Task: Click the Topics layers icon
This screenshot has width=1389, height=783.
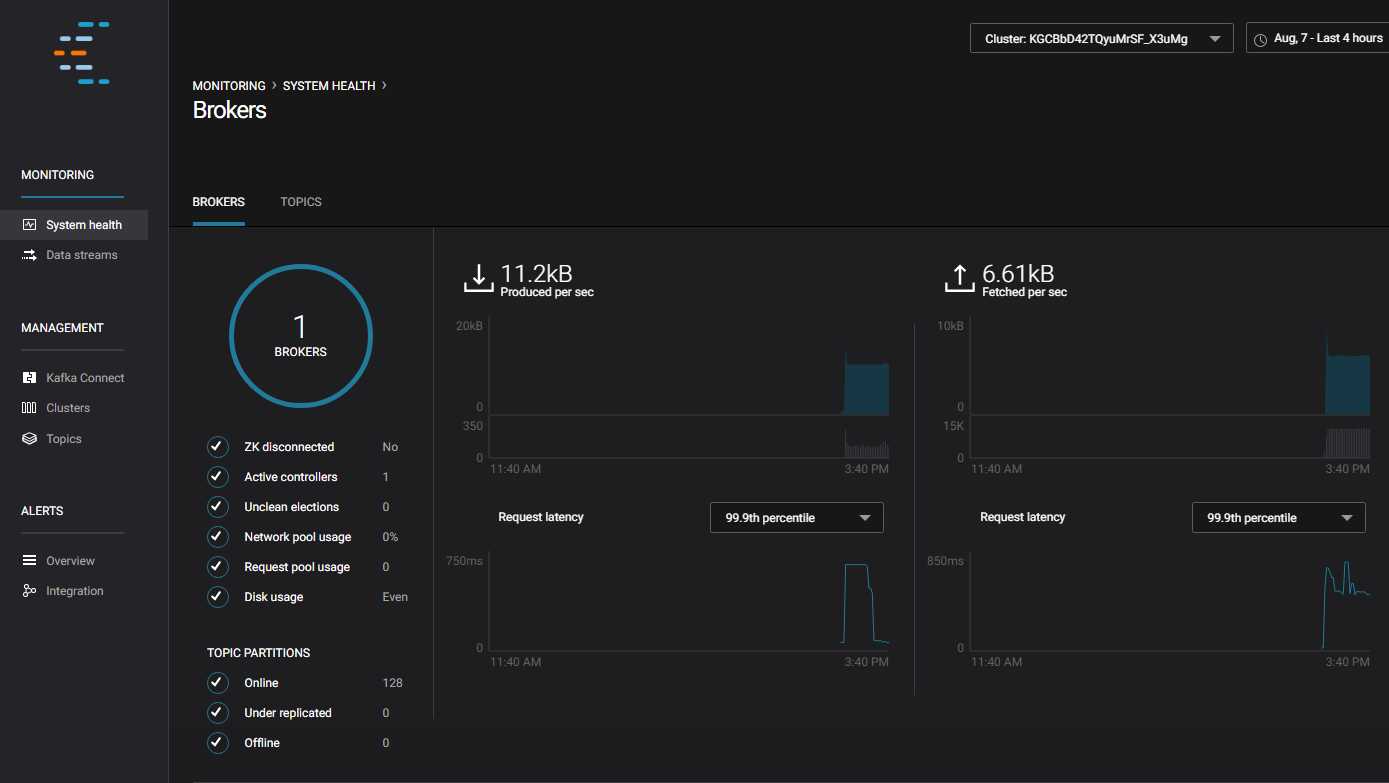Action: click(x=29, y=439)
